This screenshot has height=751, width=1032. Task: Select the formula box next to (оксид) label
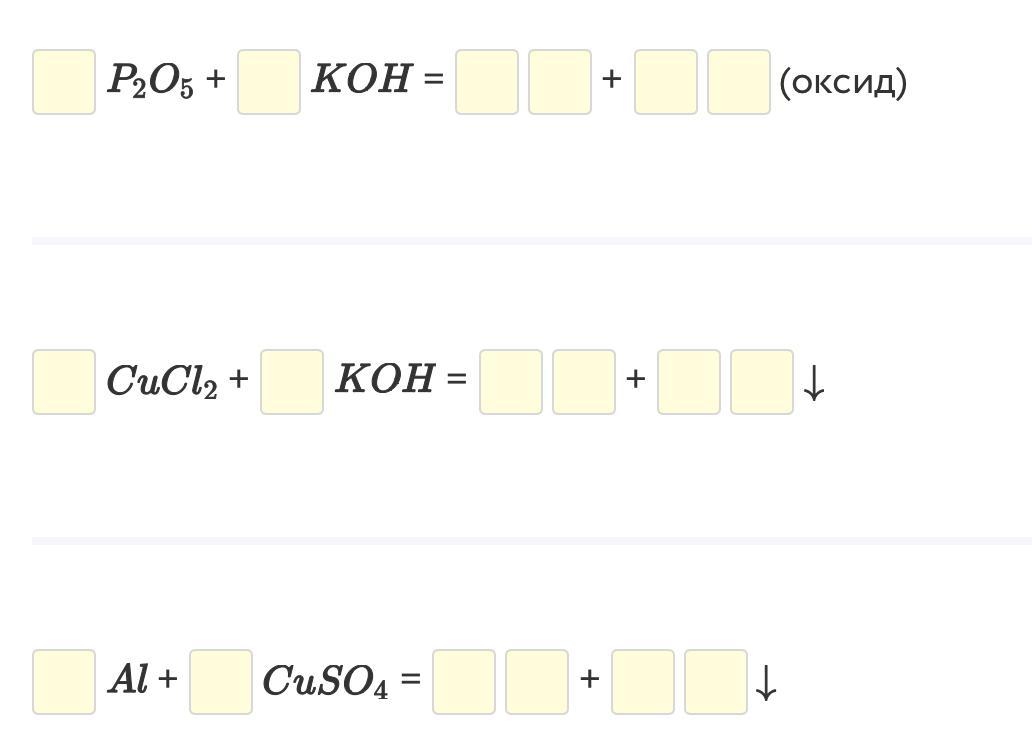click(x=739, y=82)
